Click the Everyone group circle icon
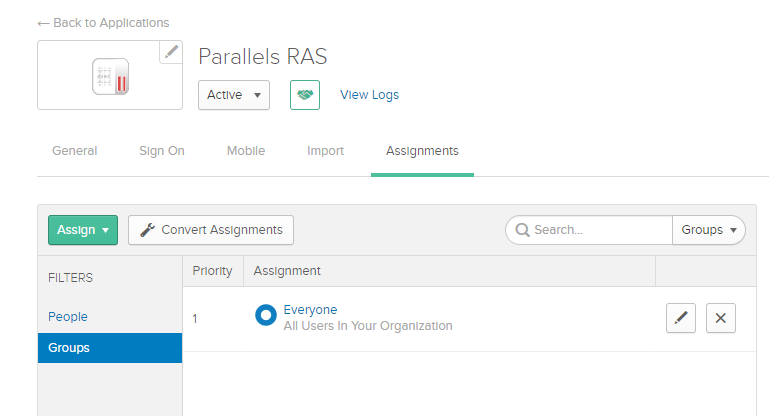The height and width of the screenshot is (416, 769). pyautogui.click(x=265, y=315)
